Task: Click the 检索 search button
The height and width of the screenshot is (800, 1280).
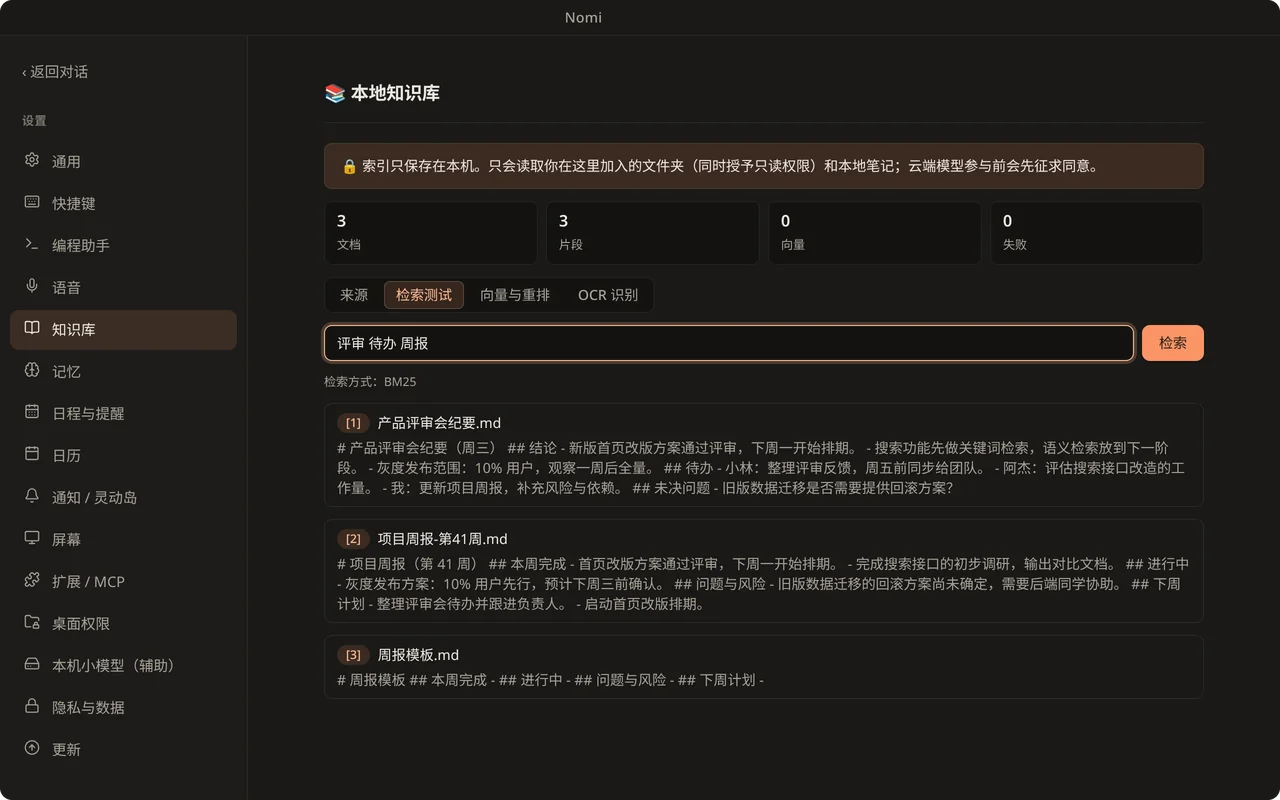Action: click(1173, 343)
